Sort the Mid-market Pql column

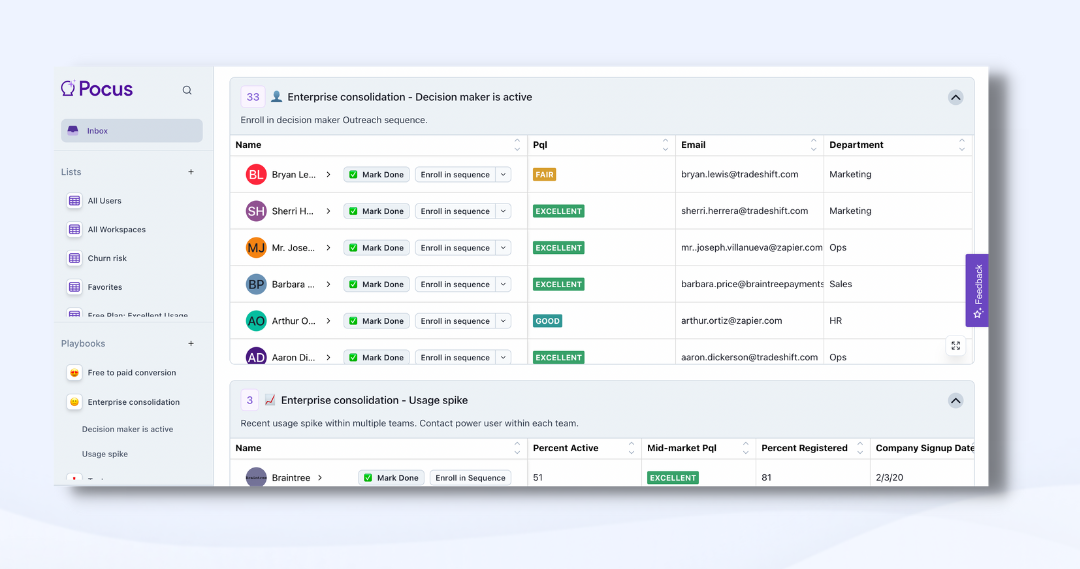point(745,448)
